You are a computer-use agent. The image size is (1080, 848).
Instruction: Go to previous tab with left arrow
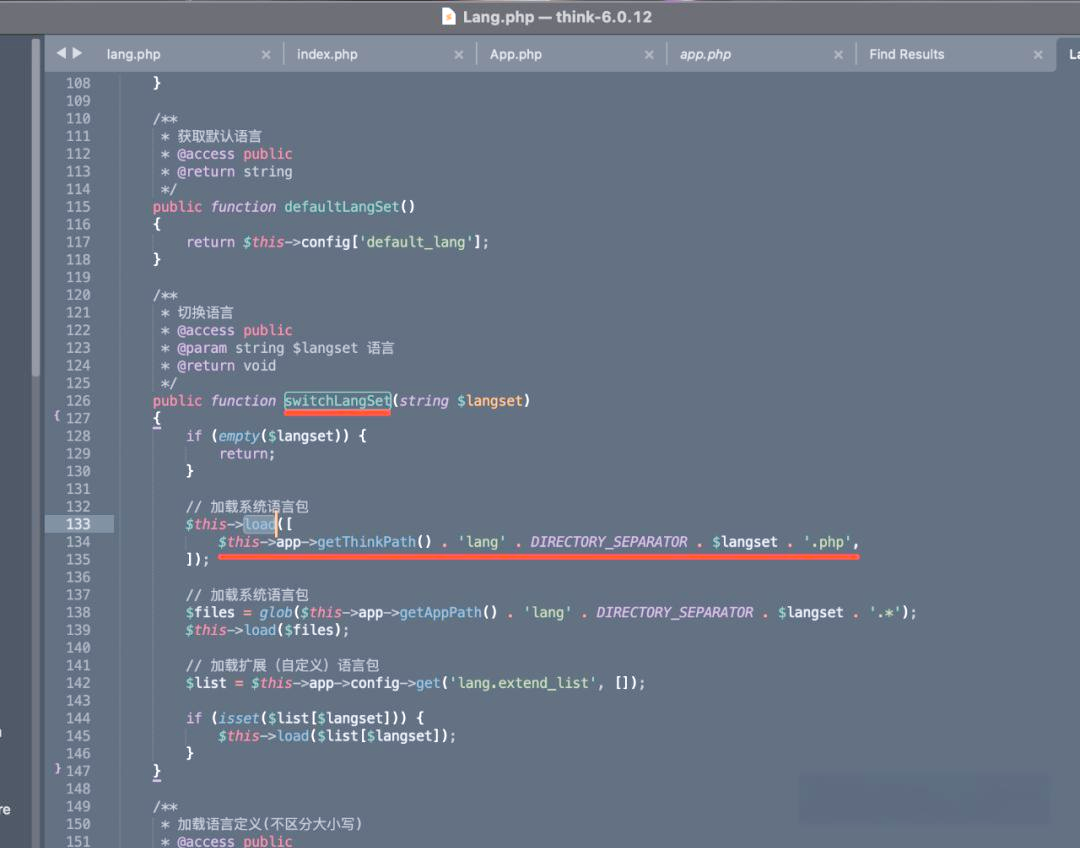(x=61, y=53)
